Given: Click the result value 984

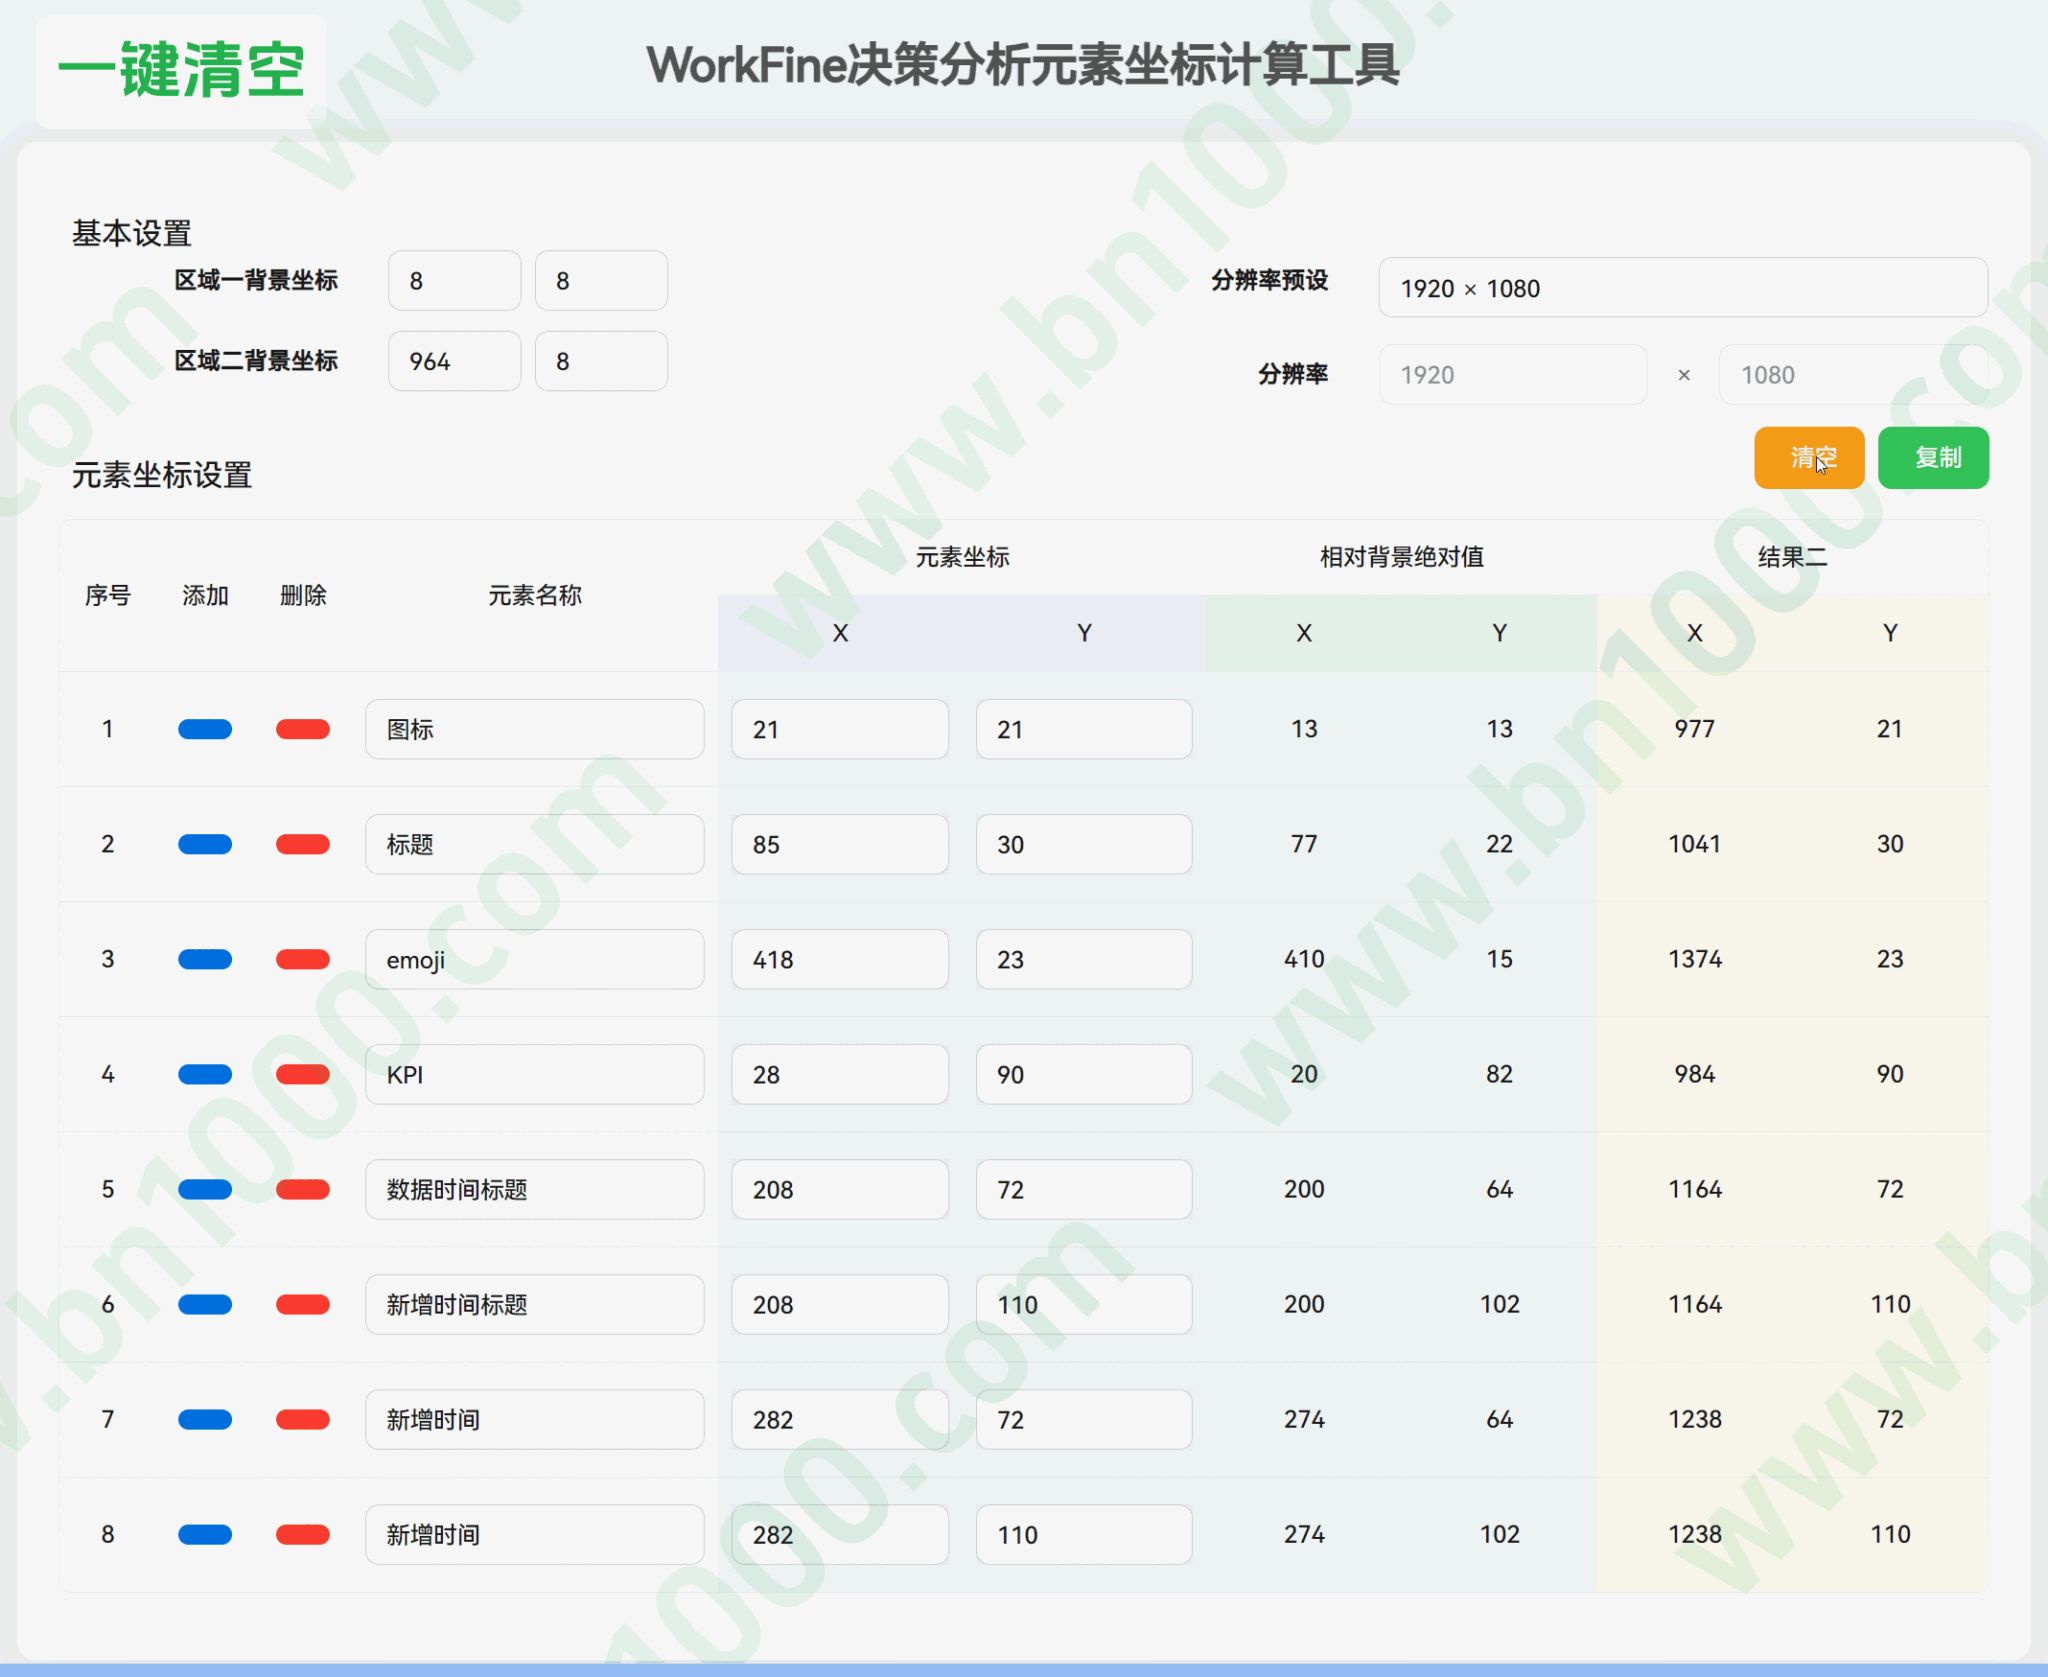Looking at the screenshot, I should click(x=1694, y=1074).
